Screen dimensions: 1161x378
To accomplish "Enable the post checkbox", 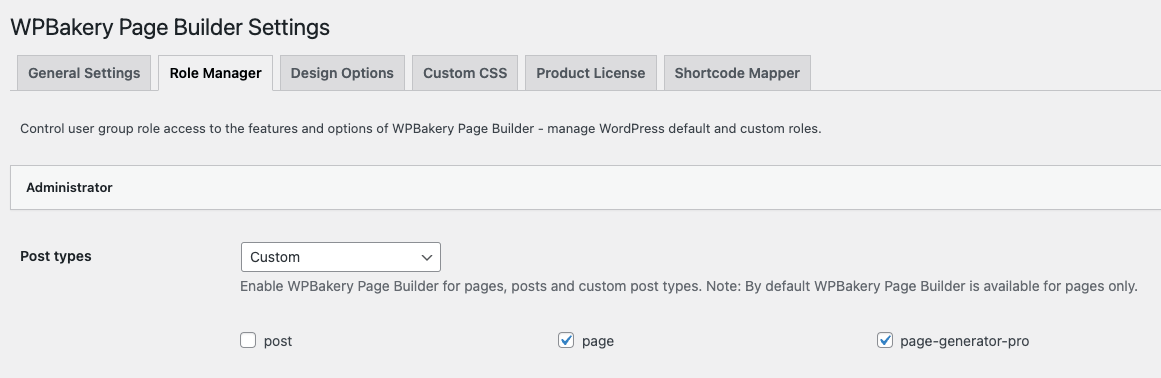I will pyautogui.click(x=248, y=340).
